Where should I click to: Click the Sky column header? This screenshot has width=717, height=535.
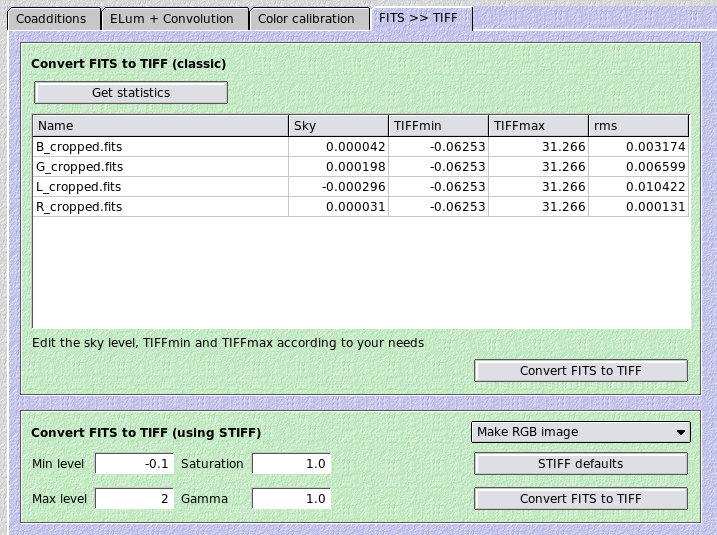coord(338,126)
